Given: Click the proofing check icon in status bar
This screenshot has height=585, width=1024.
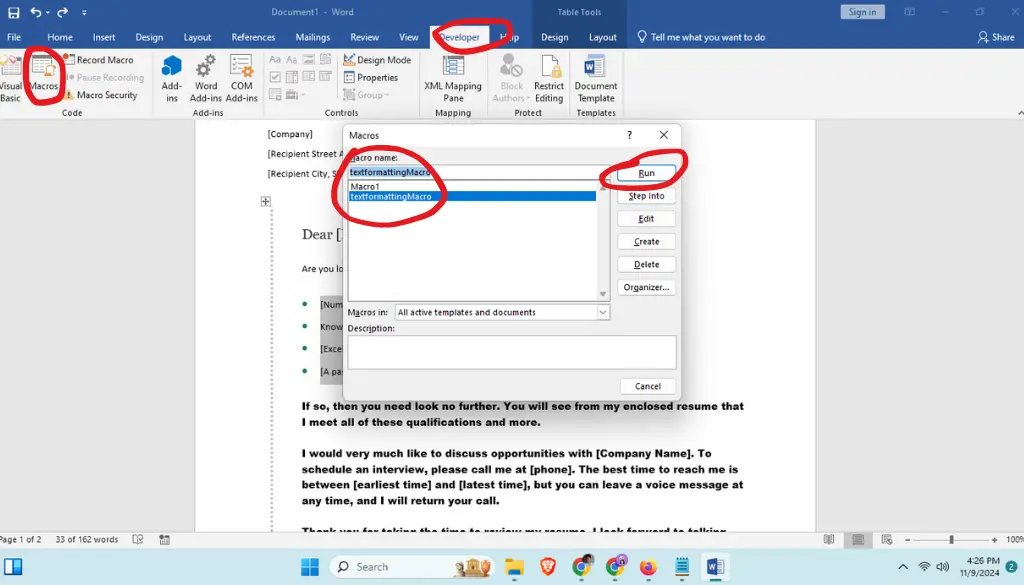Looking at the screenshot, I should 138,539.
